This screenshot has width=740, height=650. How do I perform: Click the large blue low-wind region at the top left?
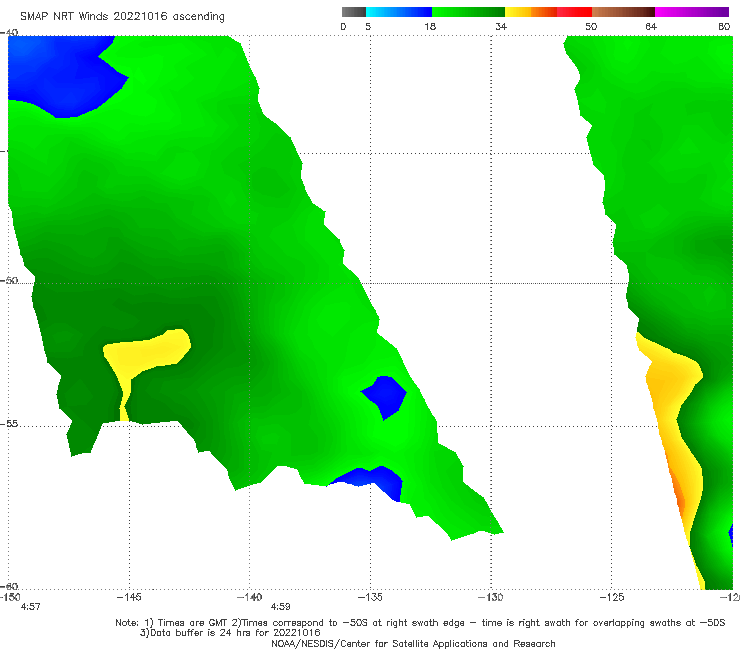pyautogui.click(x=61, y=76)
